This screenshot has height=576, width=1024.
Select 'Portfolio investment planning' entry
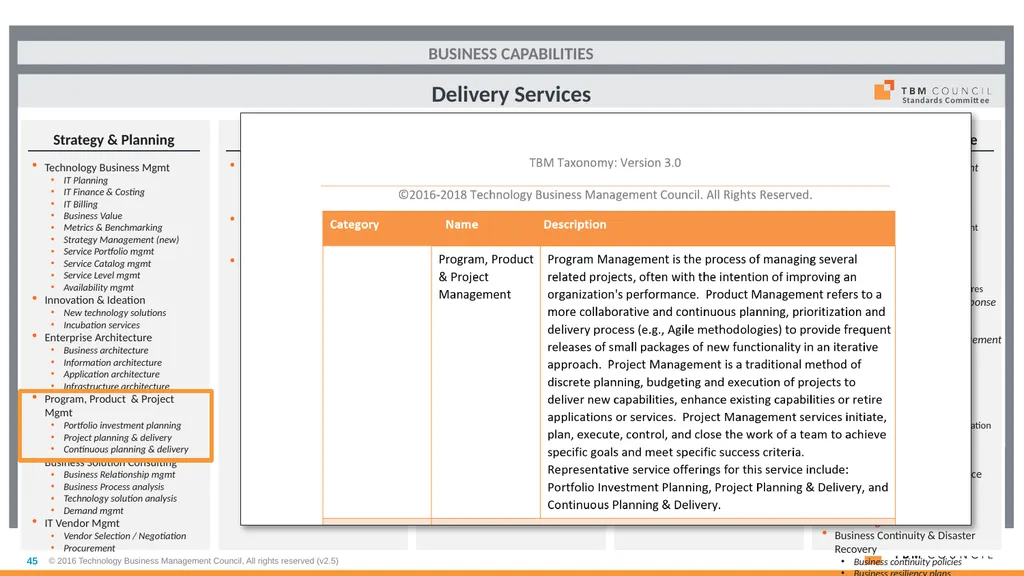pos(122,425)
